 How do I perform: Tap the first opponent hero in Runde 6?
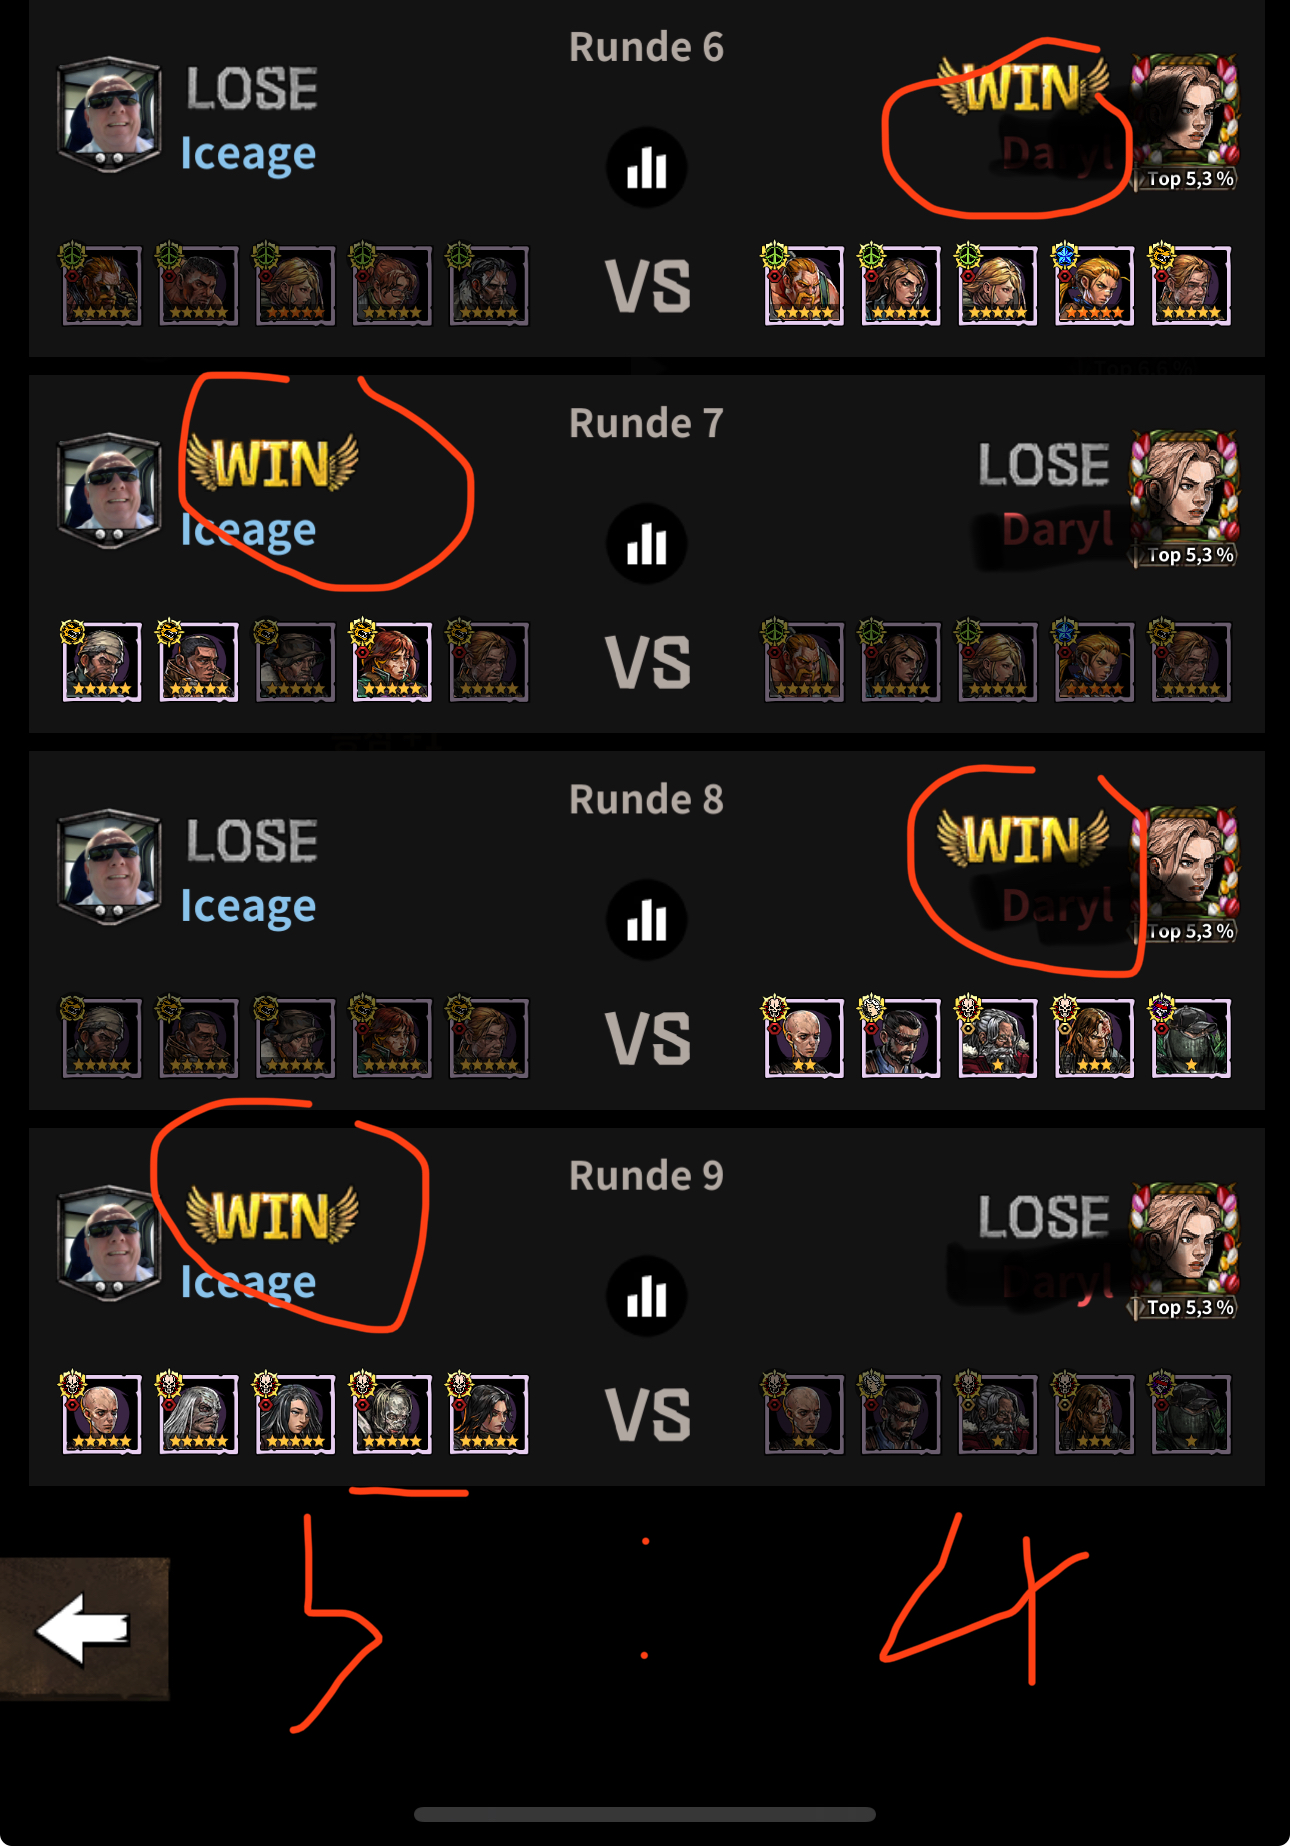click(x=803, y=285)
